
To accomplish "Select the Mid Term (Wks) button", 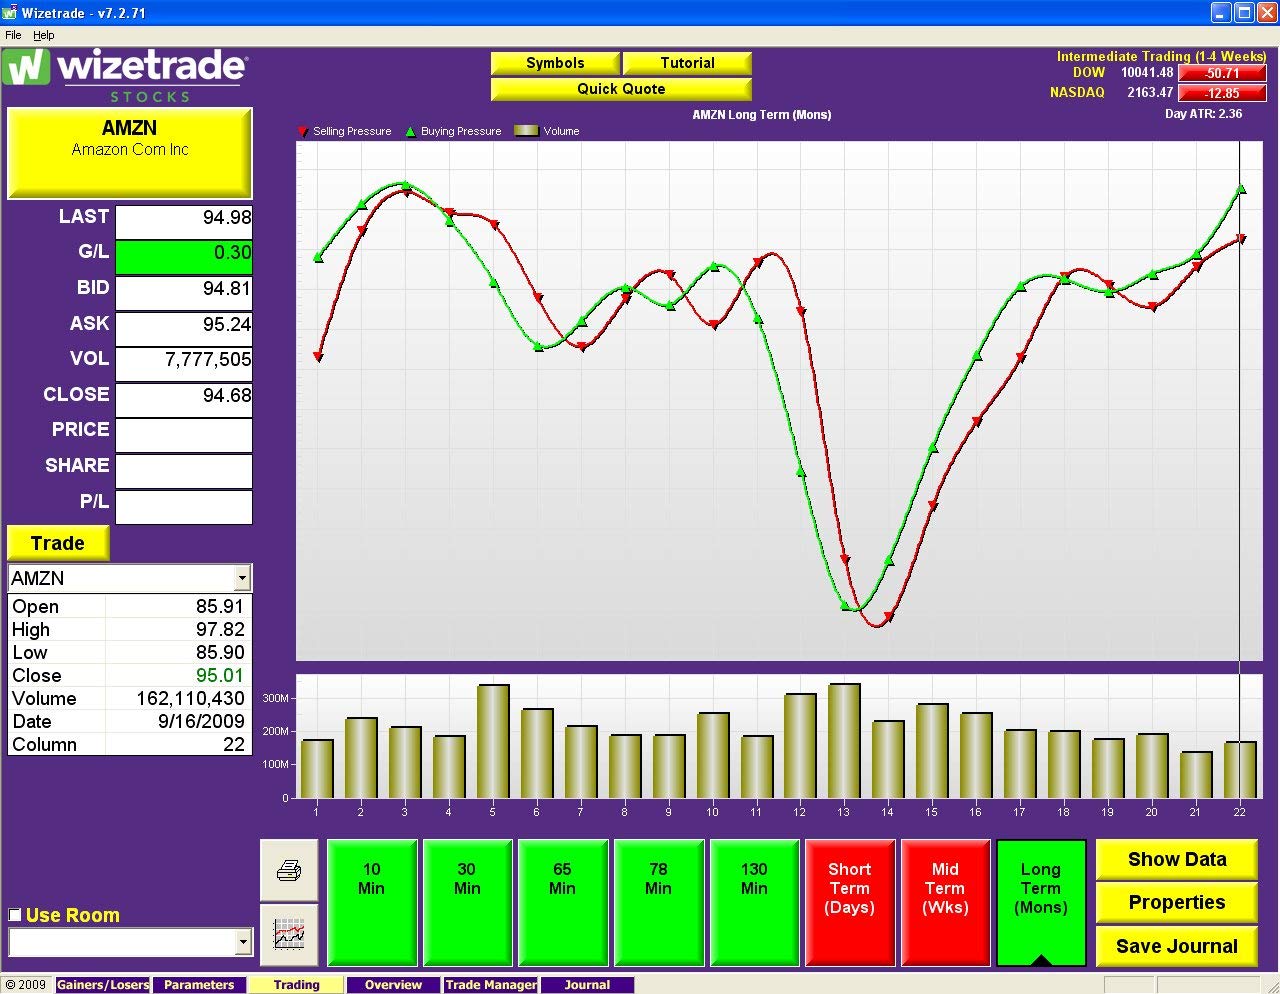I will pos(945,903).
